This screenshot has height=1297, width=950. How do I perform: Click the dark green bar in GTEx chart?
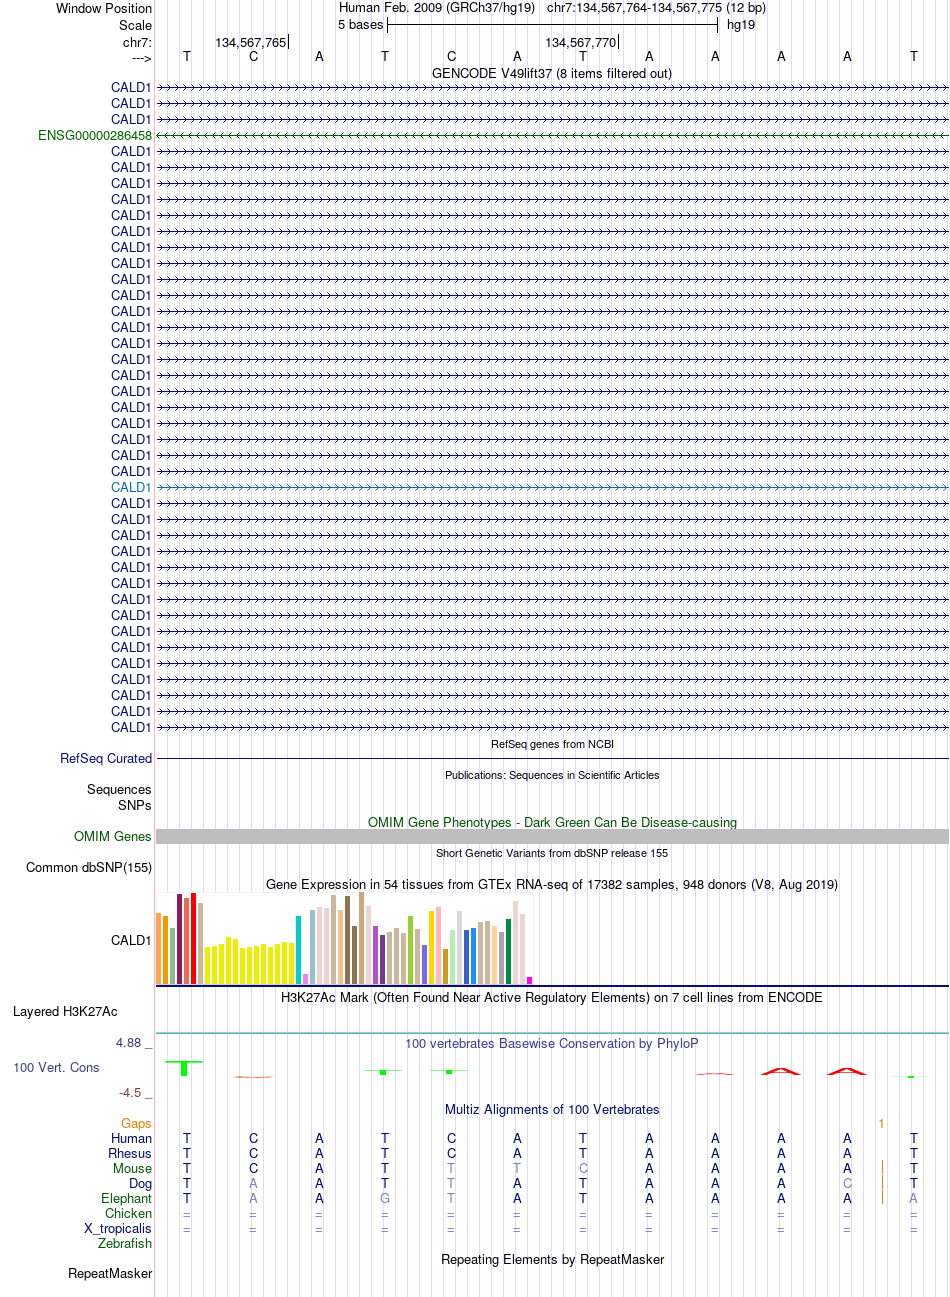point(509,952)
